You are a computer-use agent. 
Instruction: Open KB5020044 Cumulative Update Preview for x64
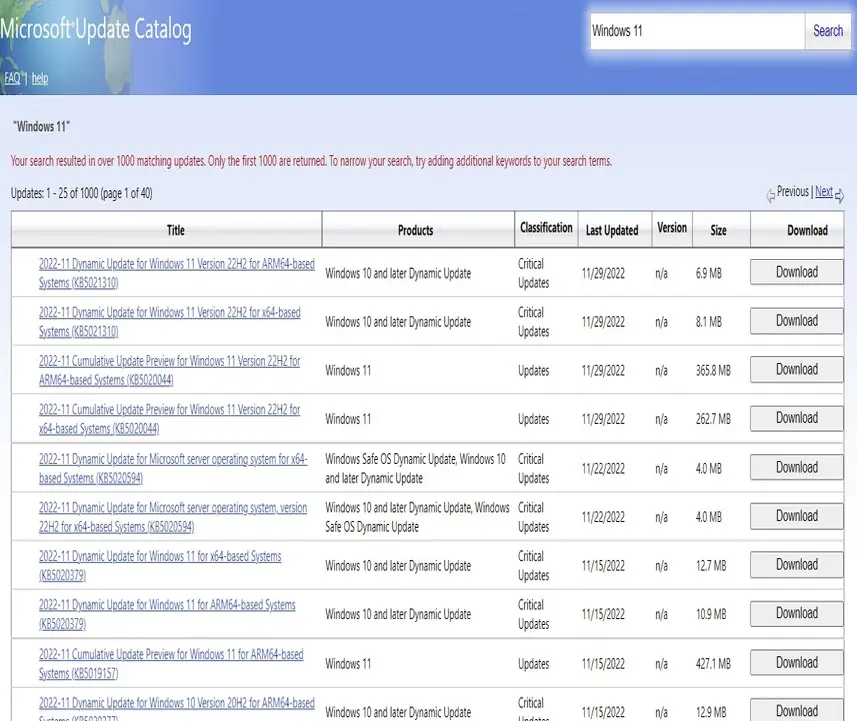coord(169,419)
